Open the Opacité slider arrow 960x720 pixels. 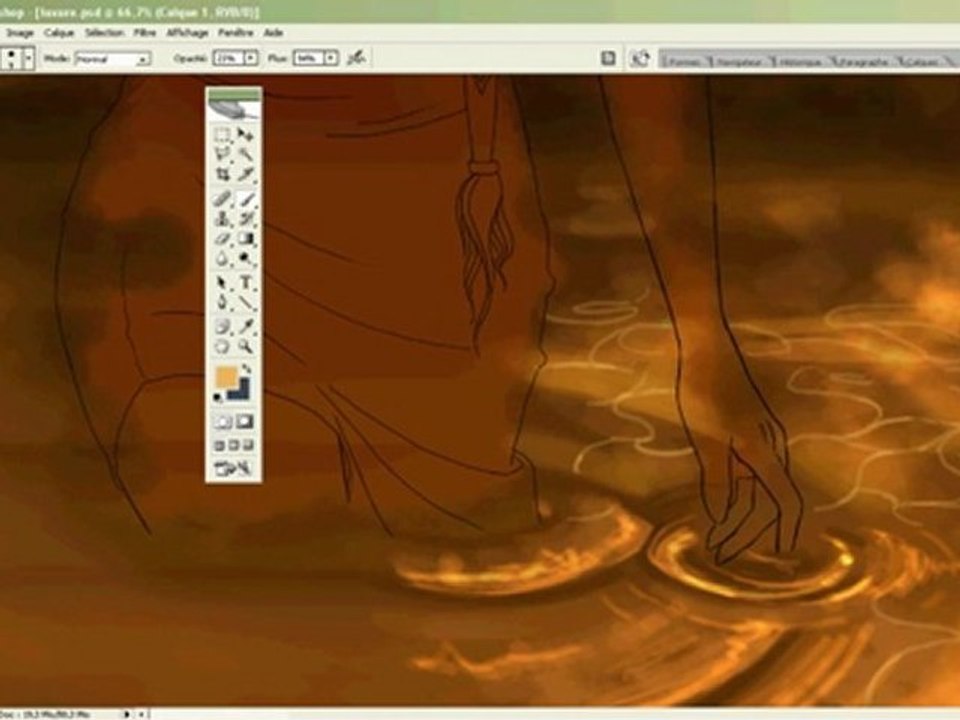[x=251, y=59]
